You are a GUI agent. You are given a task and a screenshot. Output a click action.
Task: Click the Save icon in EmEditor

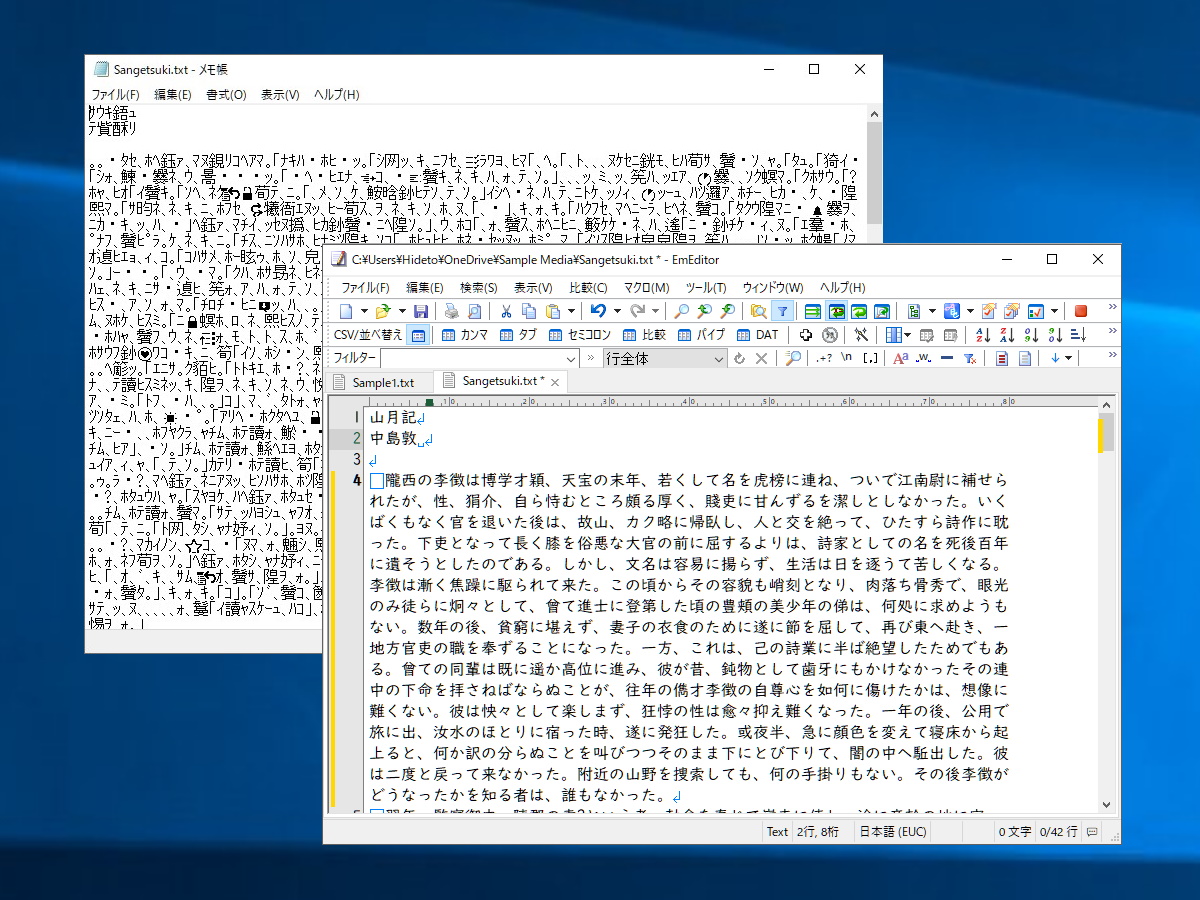pyautogui.click(x=420, y=311)
